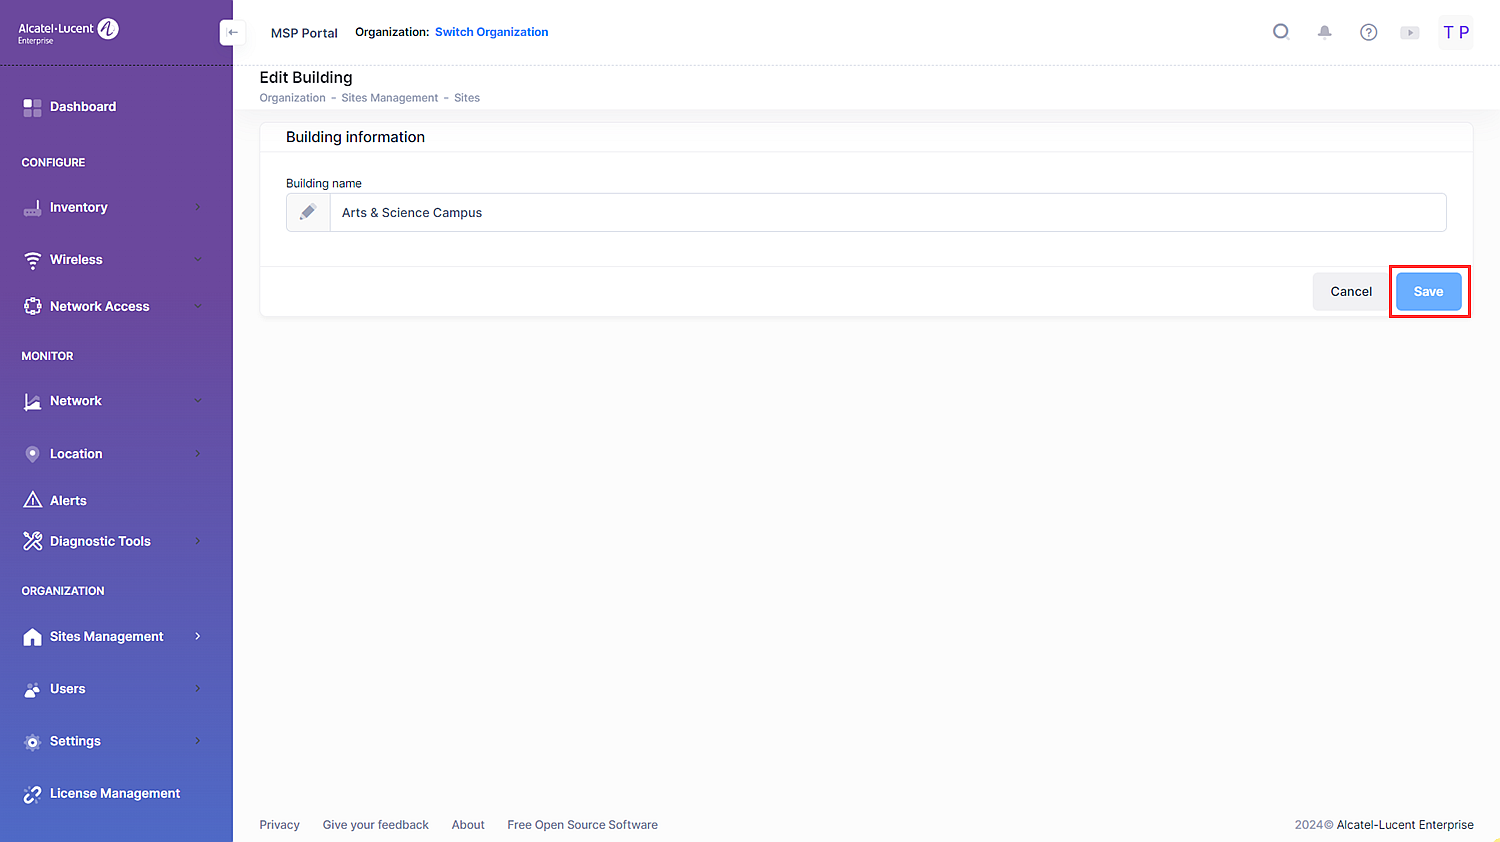Click the Alcatel-Lucent Enterprise logo
This screenshot has width=1500, height=842.
pos(68,31)
